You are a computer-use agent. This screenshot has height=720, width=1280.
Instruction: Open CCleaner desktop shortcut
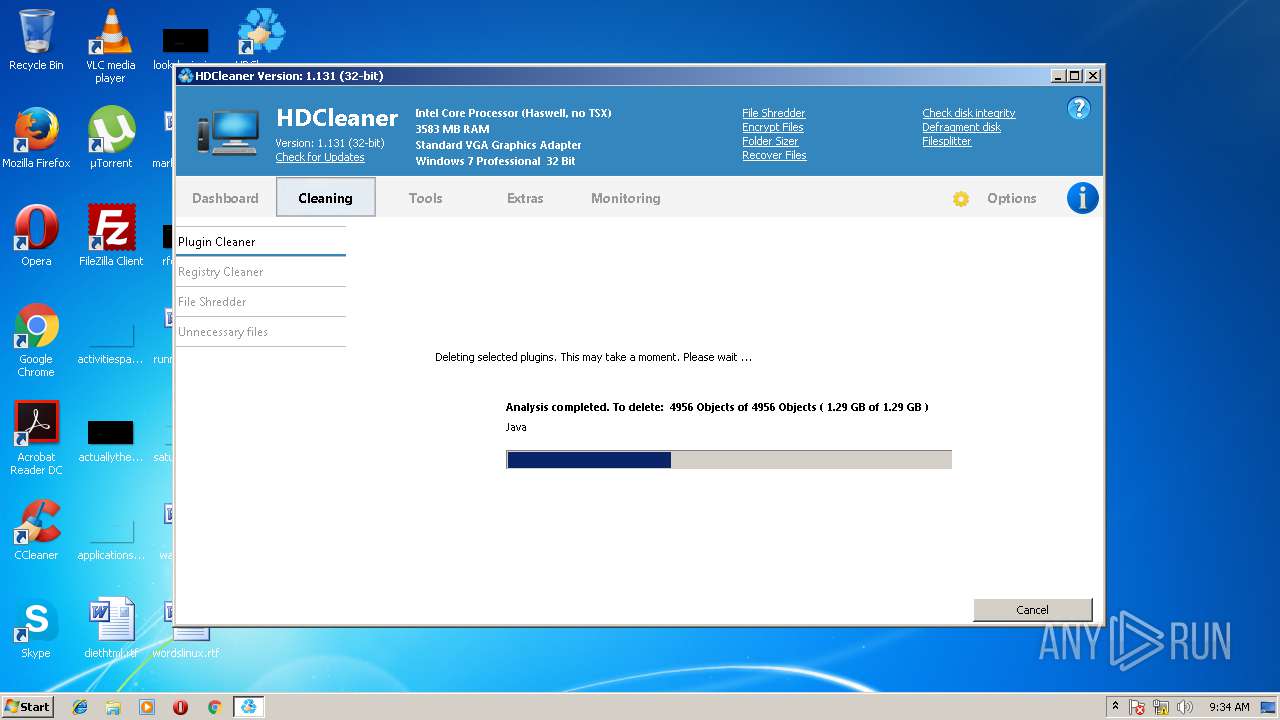click(36, 530)
